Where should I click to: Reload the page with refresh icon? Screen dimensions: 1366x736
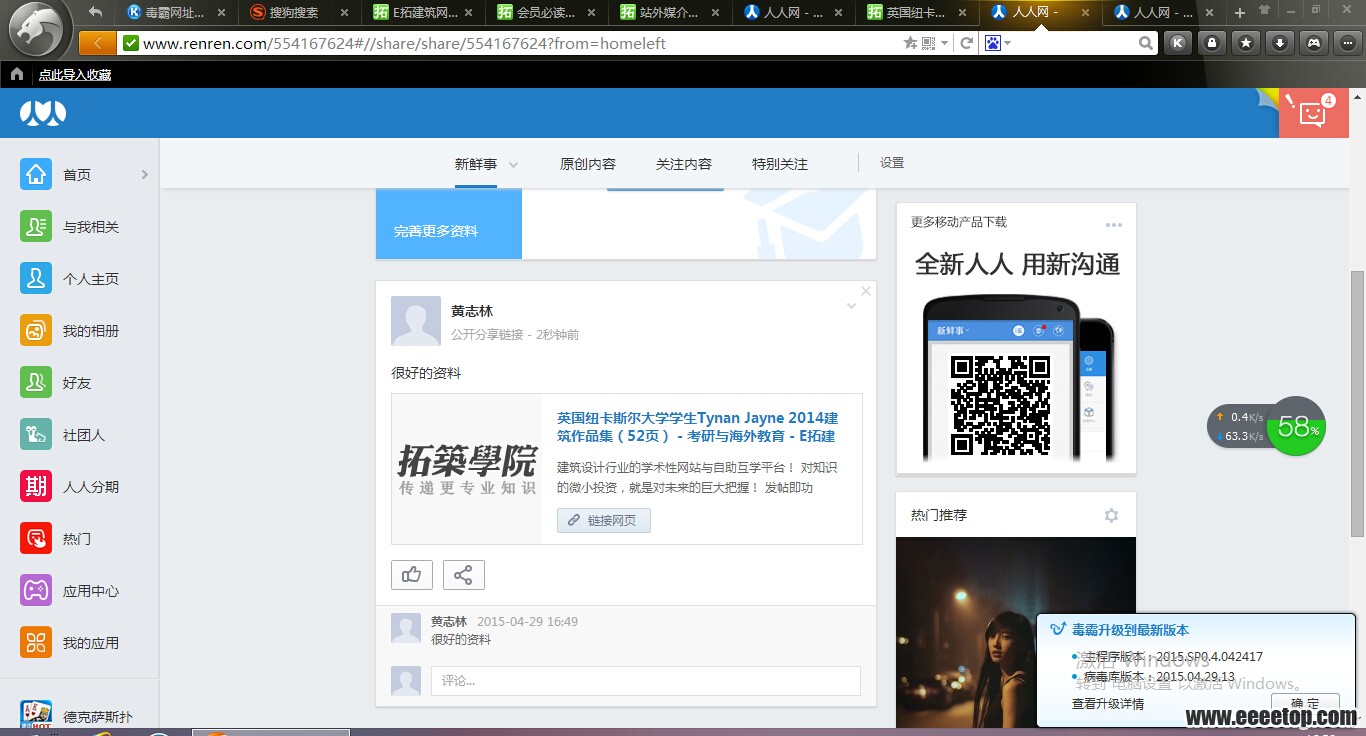pos(966,43)
